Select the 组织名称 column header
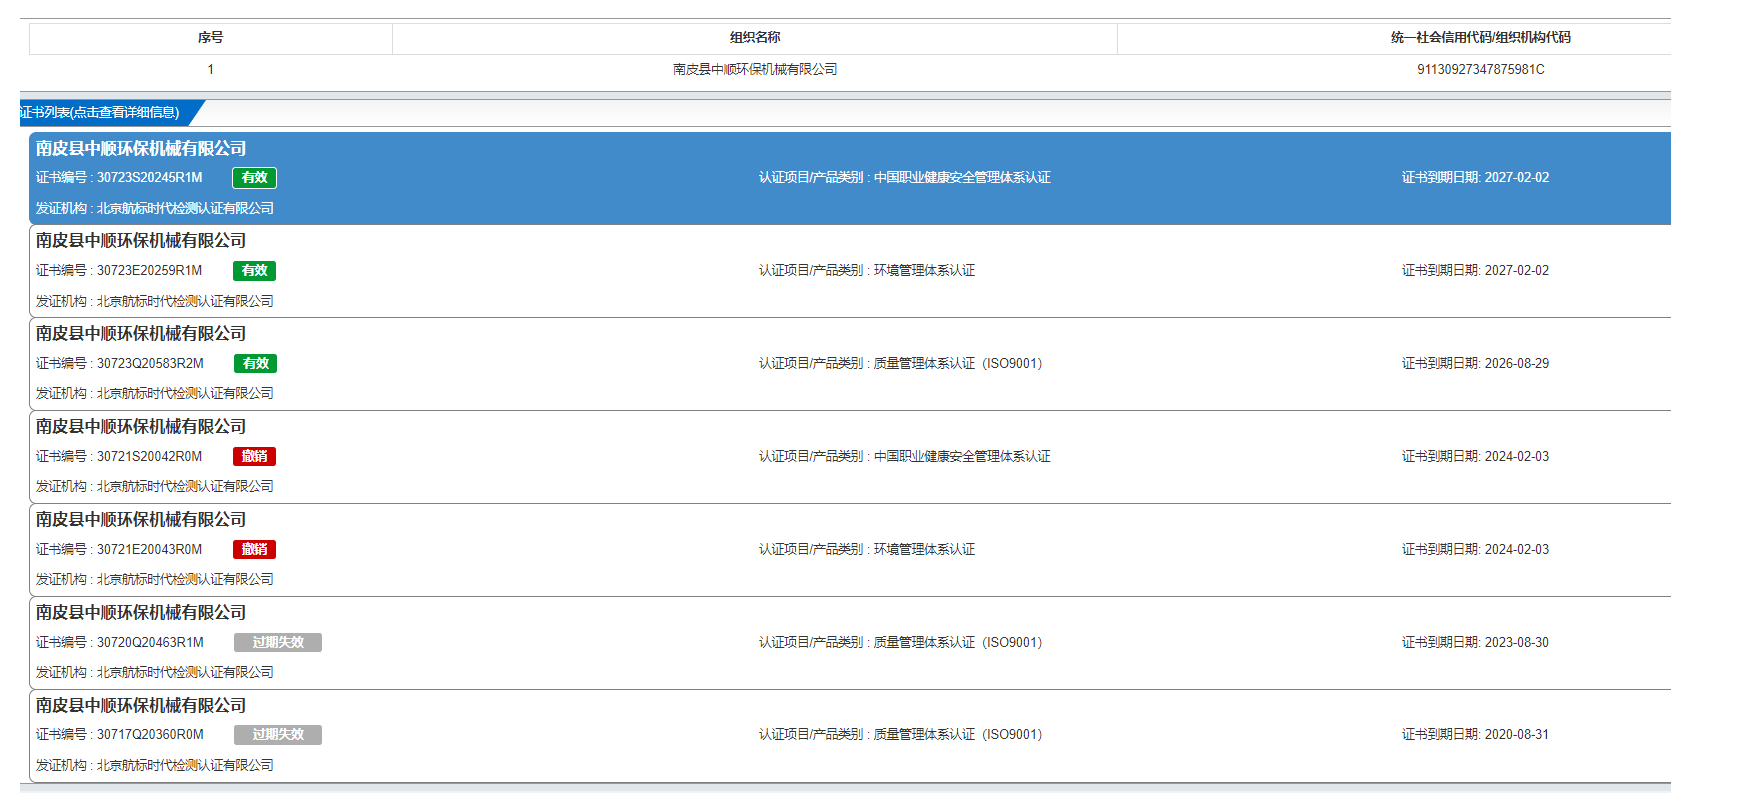This screenshot has width=1747, height=793. (x=755, y=38)
